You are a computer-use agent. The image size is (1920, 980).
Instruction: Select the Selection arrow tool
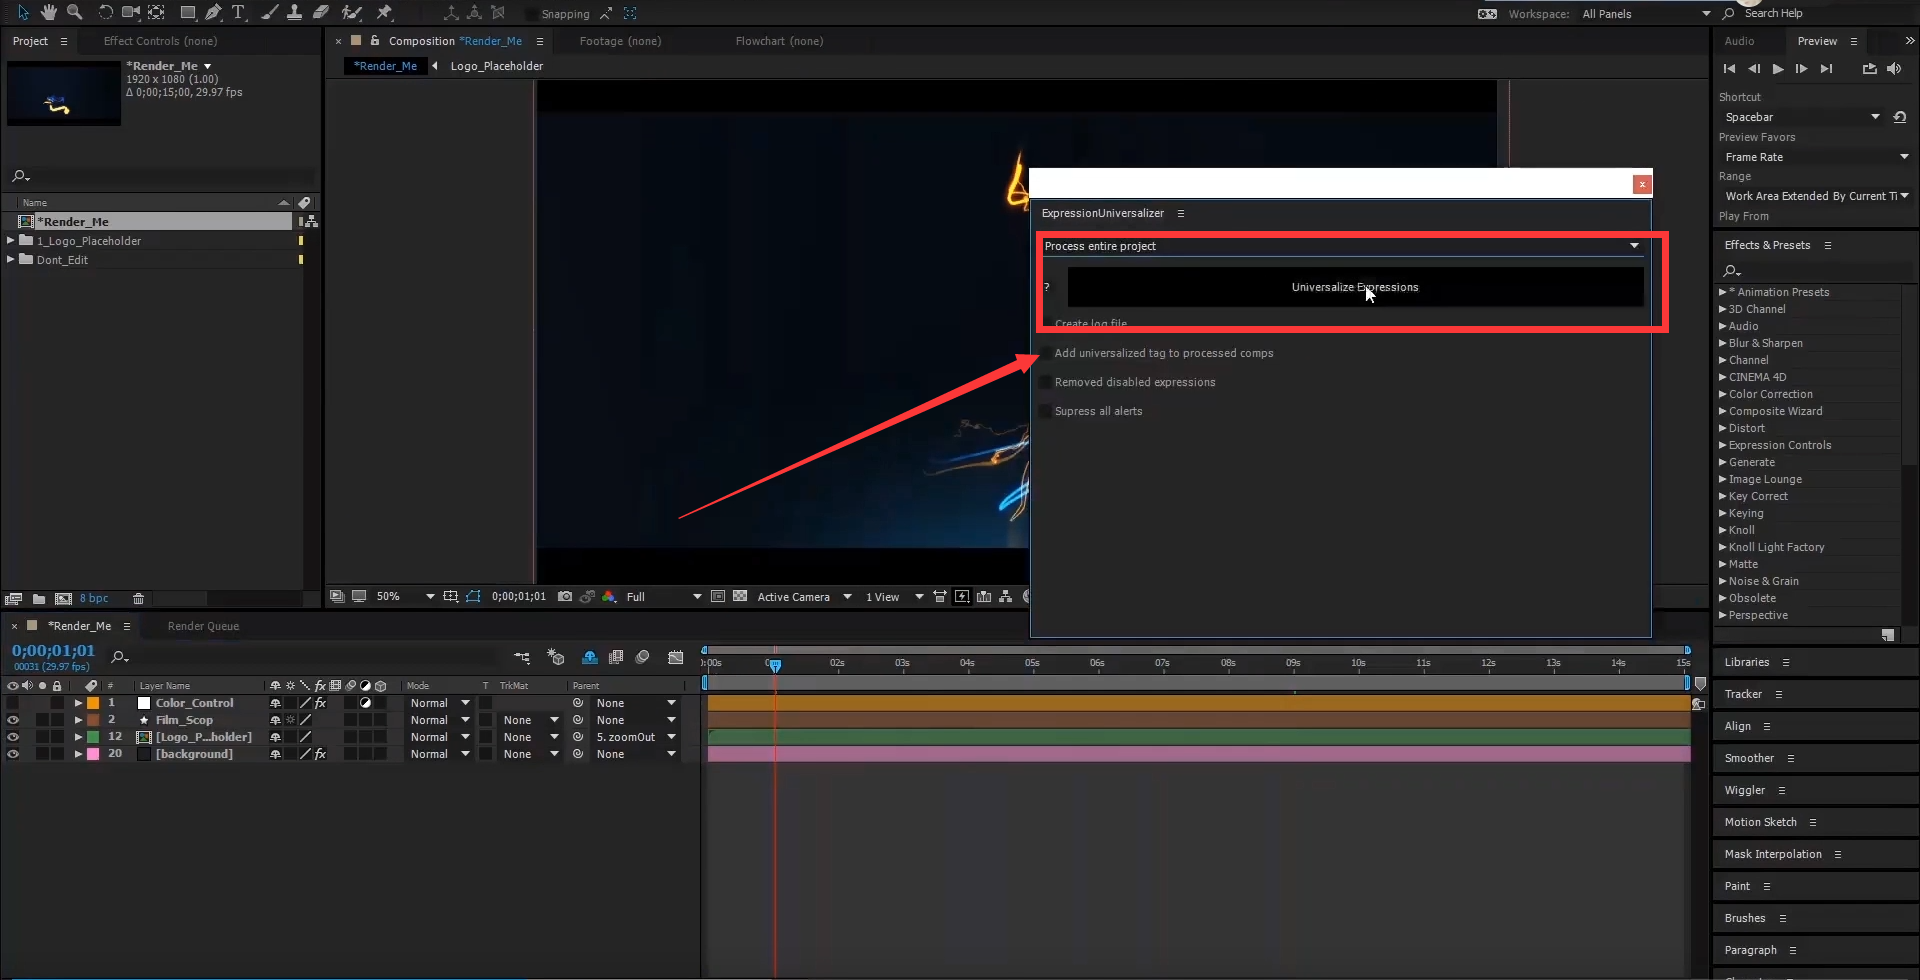[23, 13]
